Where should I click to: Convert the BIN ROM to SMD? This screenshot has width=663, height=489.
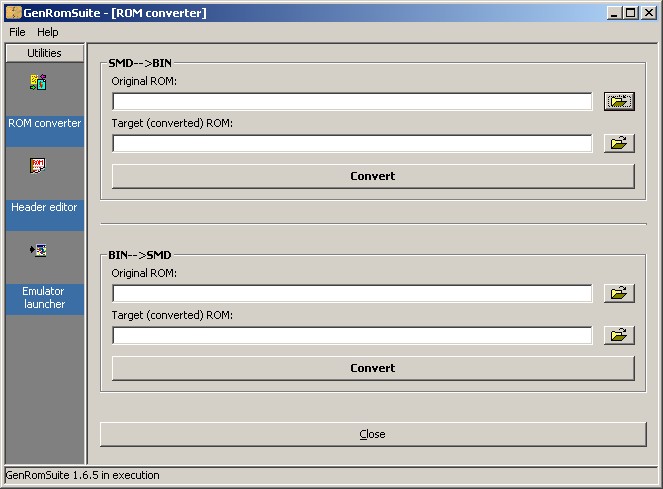(373, 368)
